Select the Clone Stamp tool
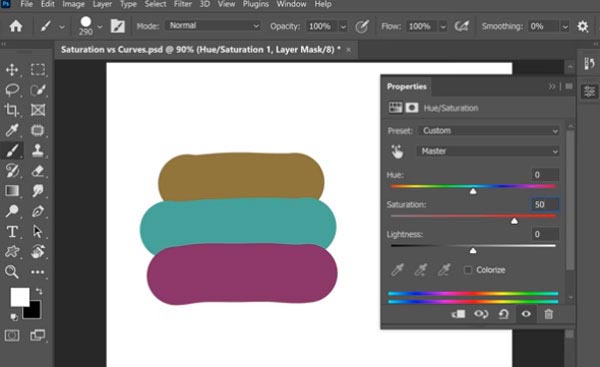600x367 pixels. pos(38,150)
